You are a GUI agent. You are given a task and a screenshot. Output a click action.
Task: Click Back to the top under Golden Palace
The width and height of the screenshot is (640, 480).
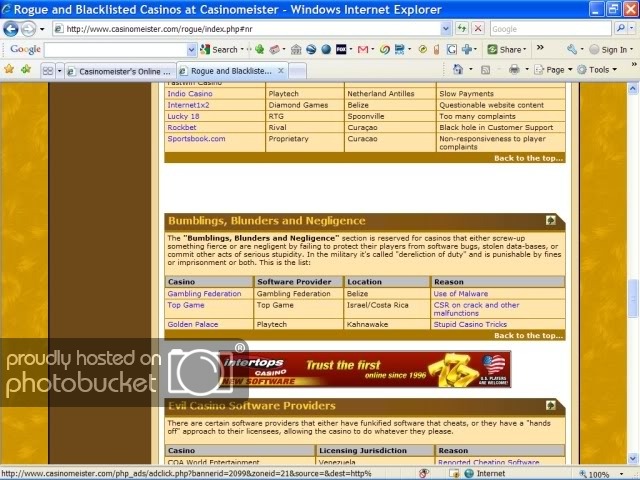click(529, 336)
